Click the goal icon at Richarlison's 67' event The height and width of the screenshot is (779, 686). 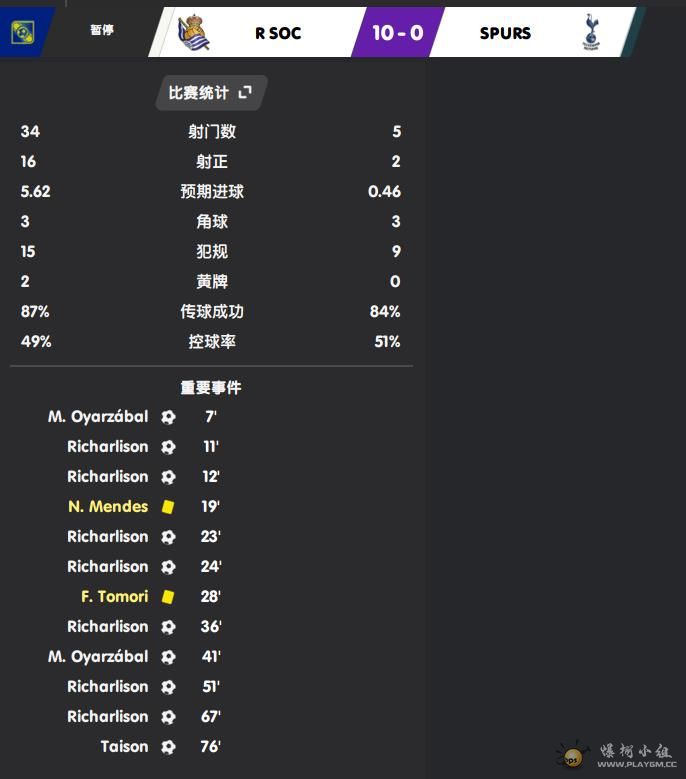[x=168, y=717]
